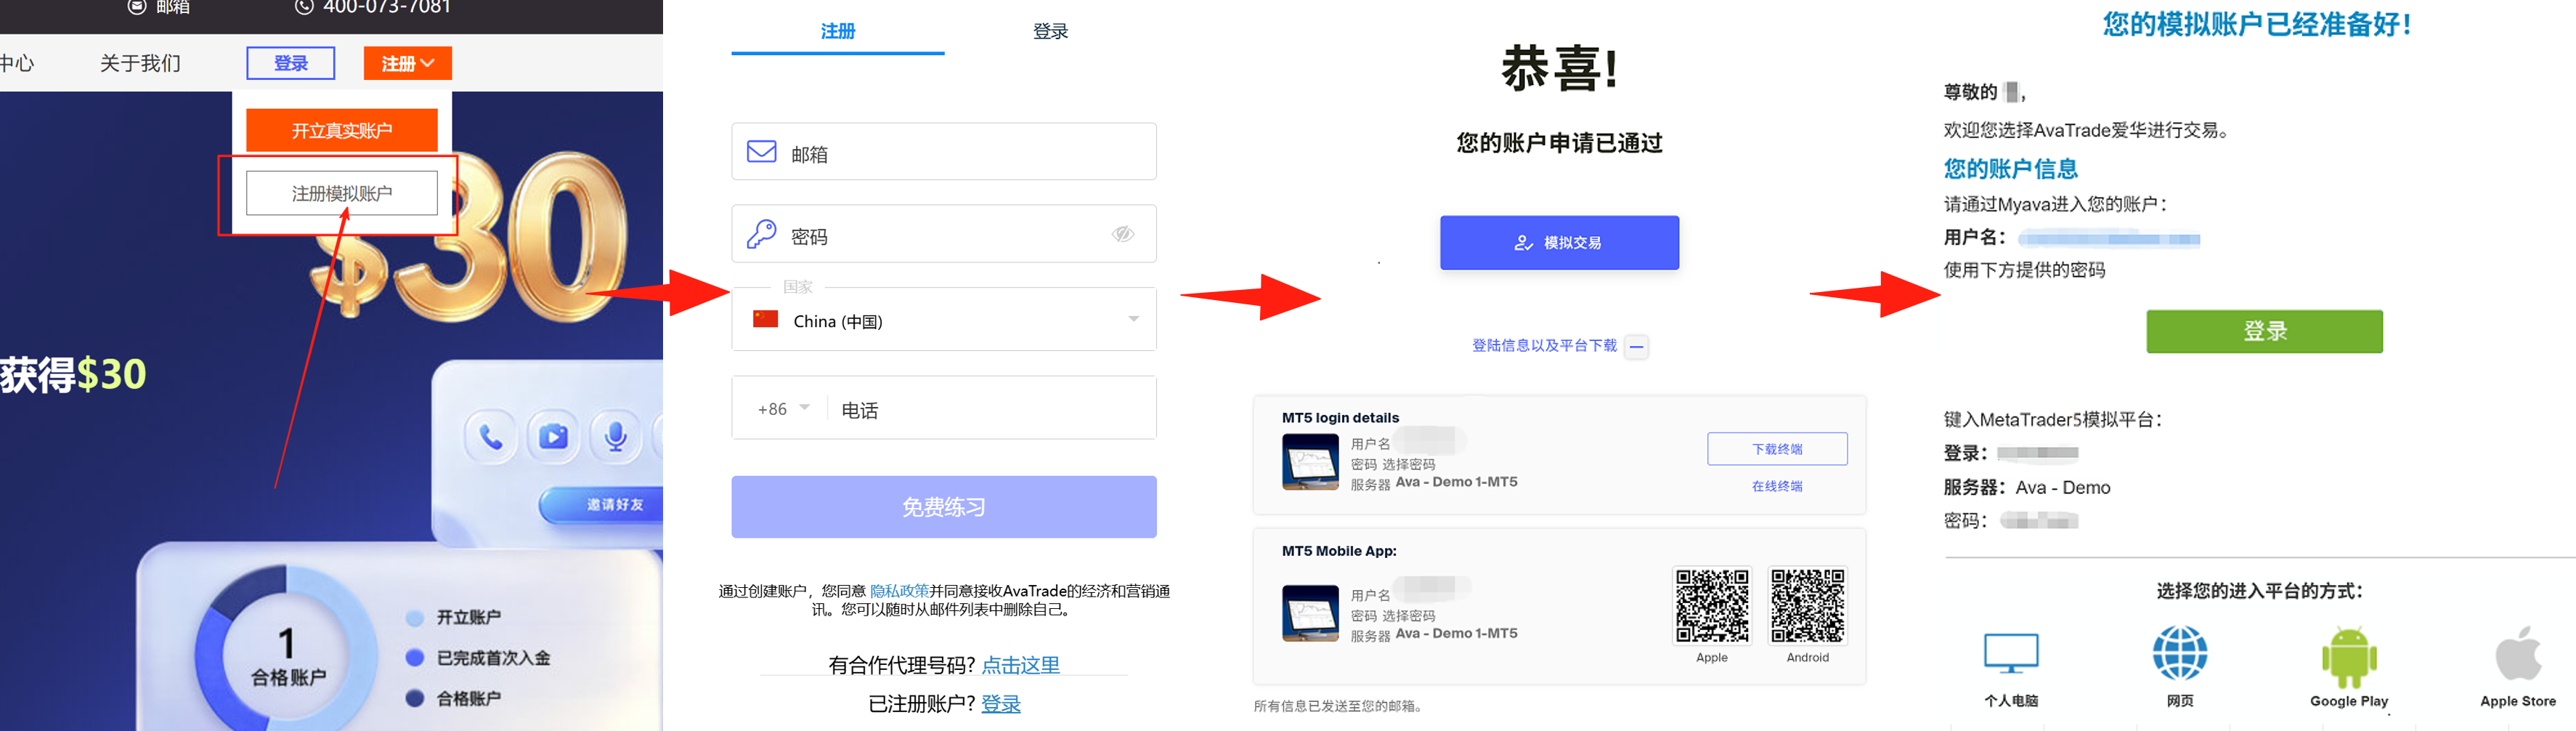Click the envelope icon in the 邮箱 field

[762, 151]
